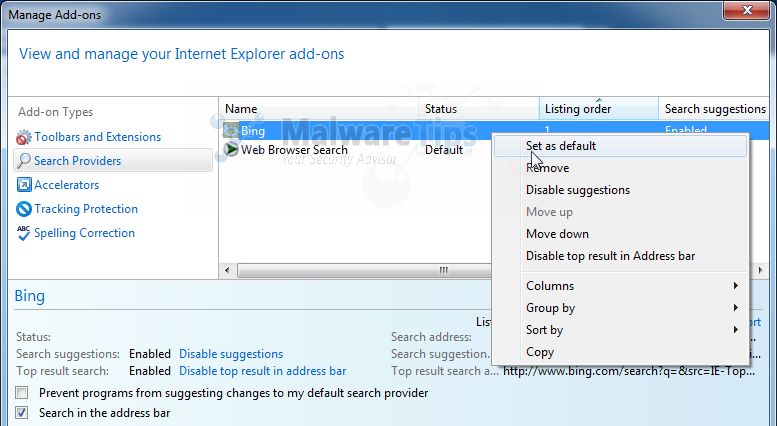
Task: Click the Bing provider icon
Action: pyautogui.click(x=230, y=131)
